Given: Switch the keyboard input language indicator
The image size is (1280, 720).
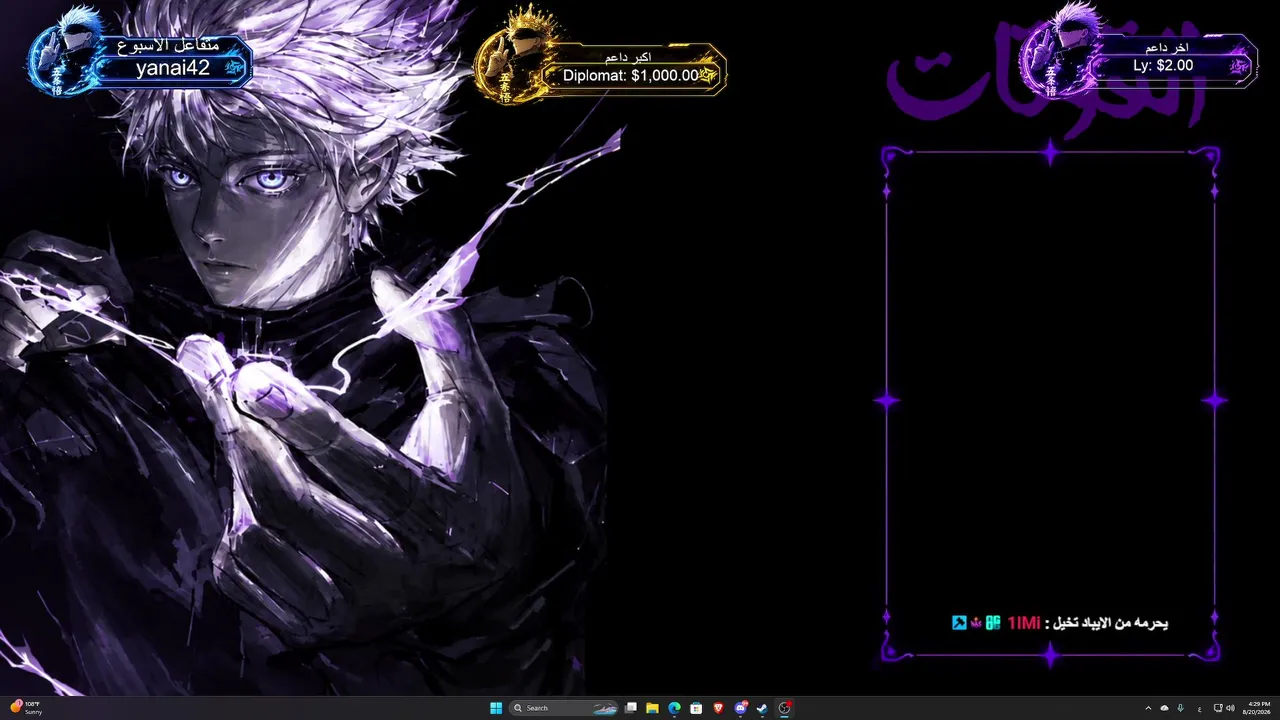Looking at the screenshot, I should 1200,708.
